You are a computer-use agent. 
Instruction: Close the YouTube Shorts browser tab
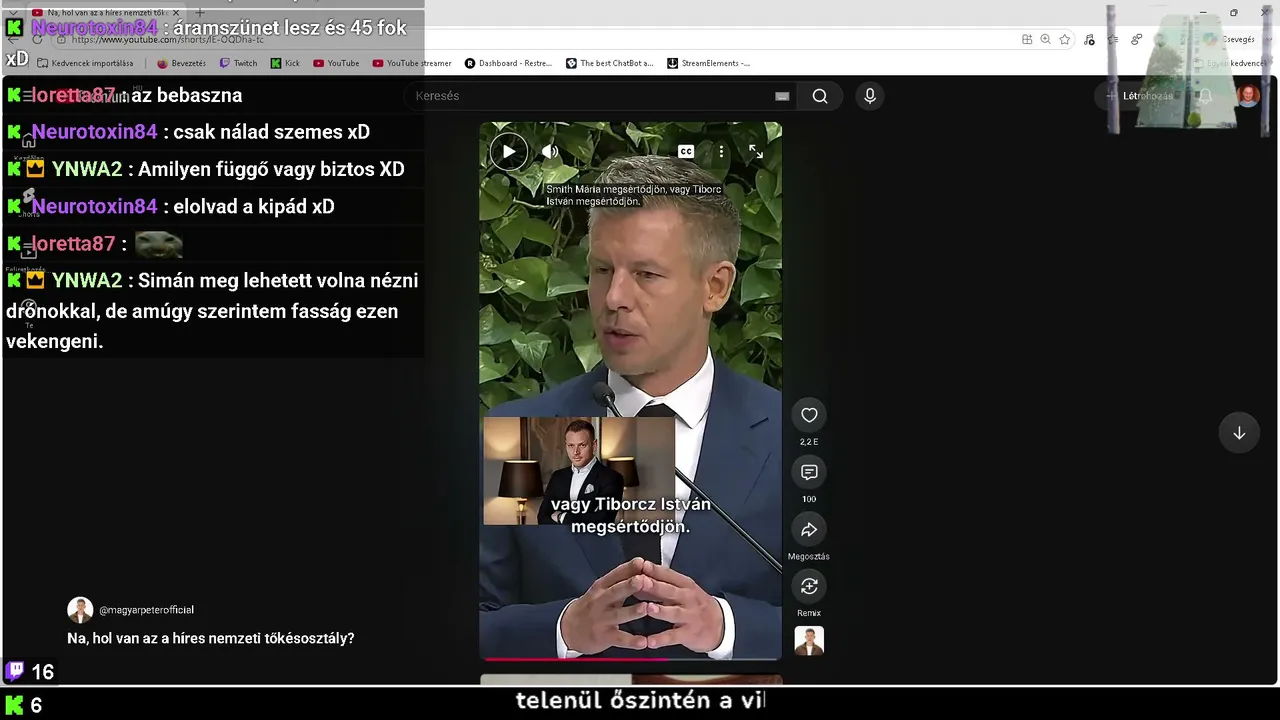176,12
